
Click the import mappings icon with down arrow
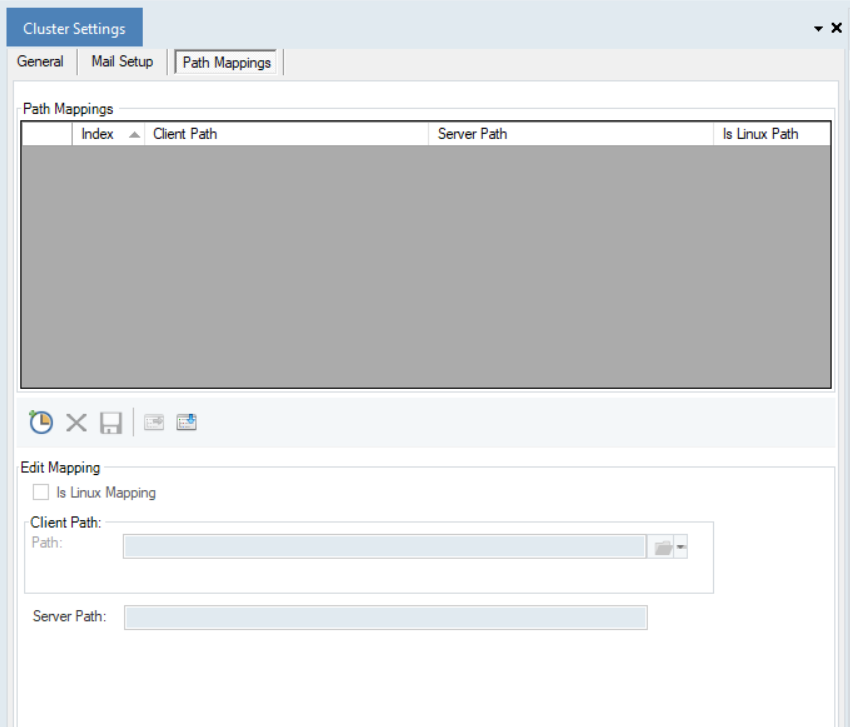tap(187, 422)
